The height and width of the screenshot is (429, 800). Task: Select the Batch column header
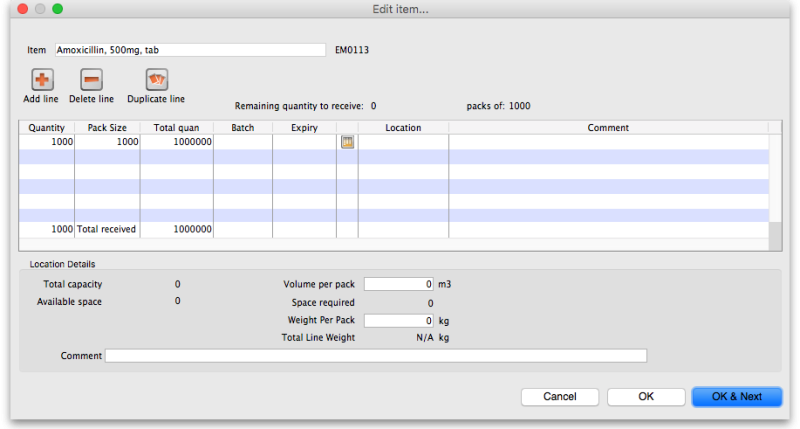coord(242,128)
